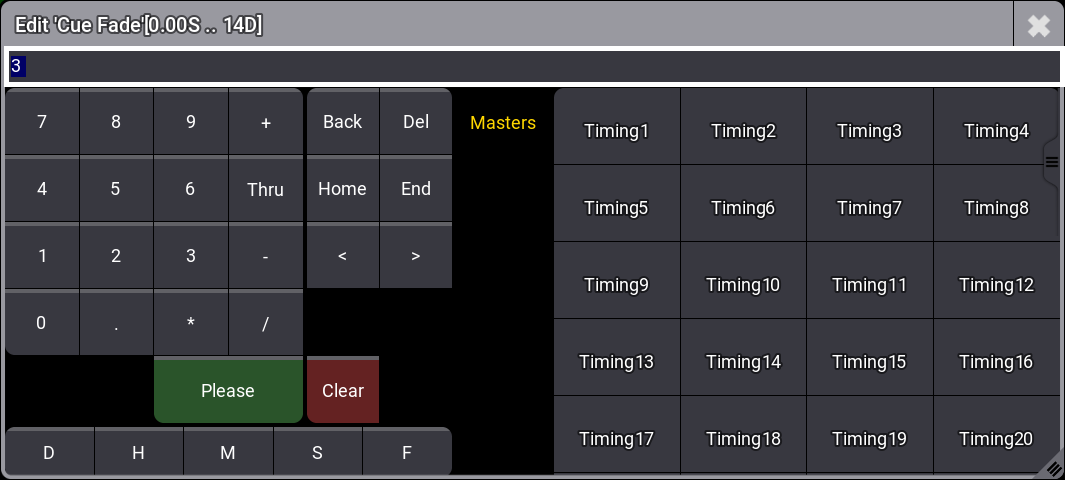This screenshot has height=480, width=1065.
Task: Tap the decimal point key
Action: [x=116, y=323]
